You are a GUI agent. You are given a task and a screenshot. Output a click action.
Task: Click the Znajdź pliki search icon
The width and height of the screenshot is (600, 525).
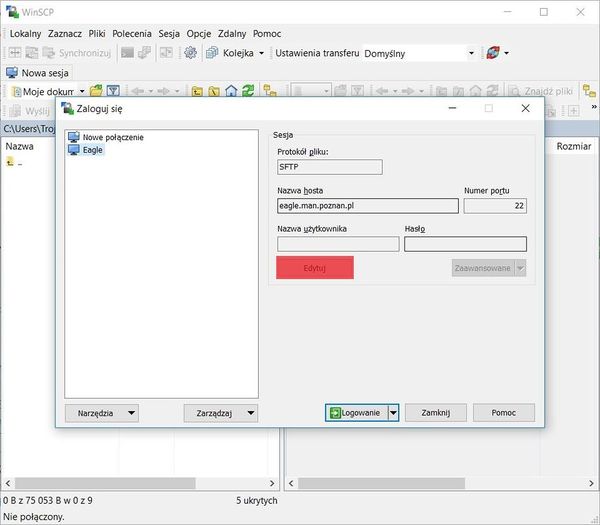515,91
